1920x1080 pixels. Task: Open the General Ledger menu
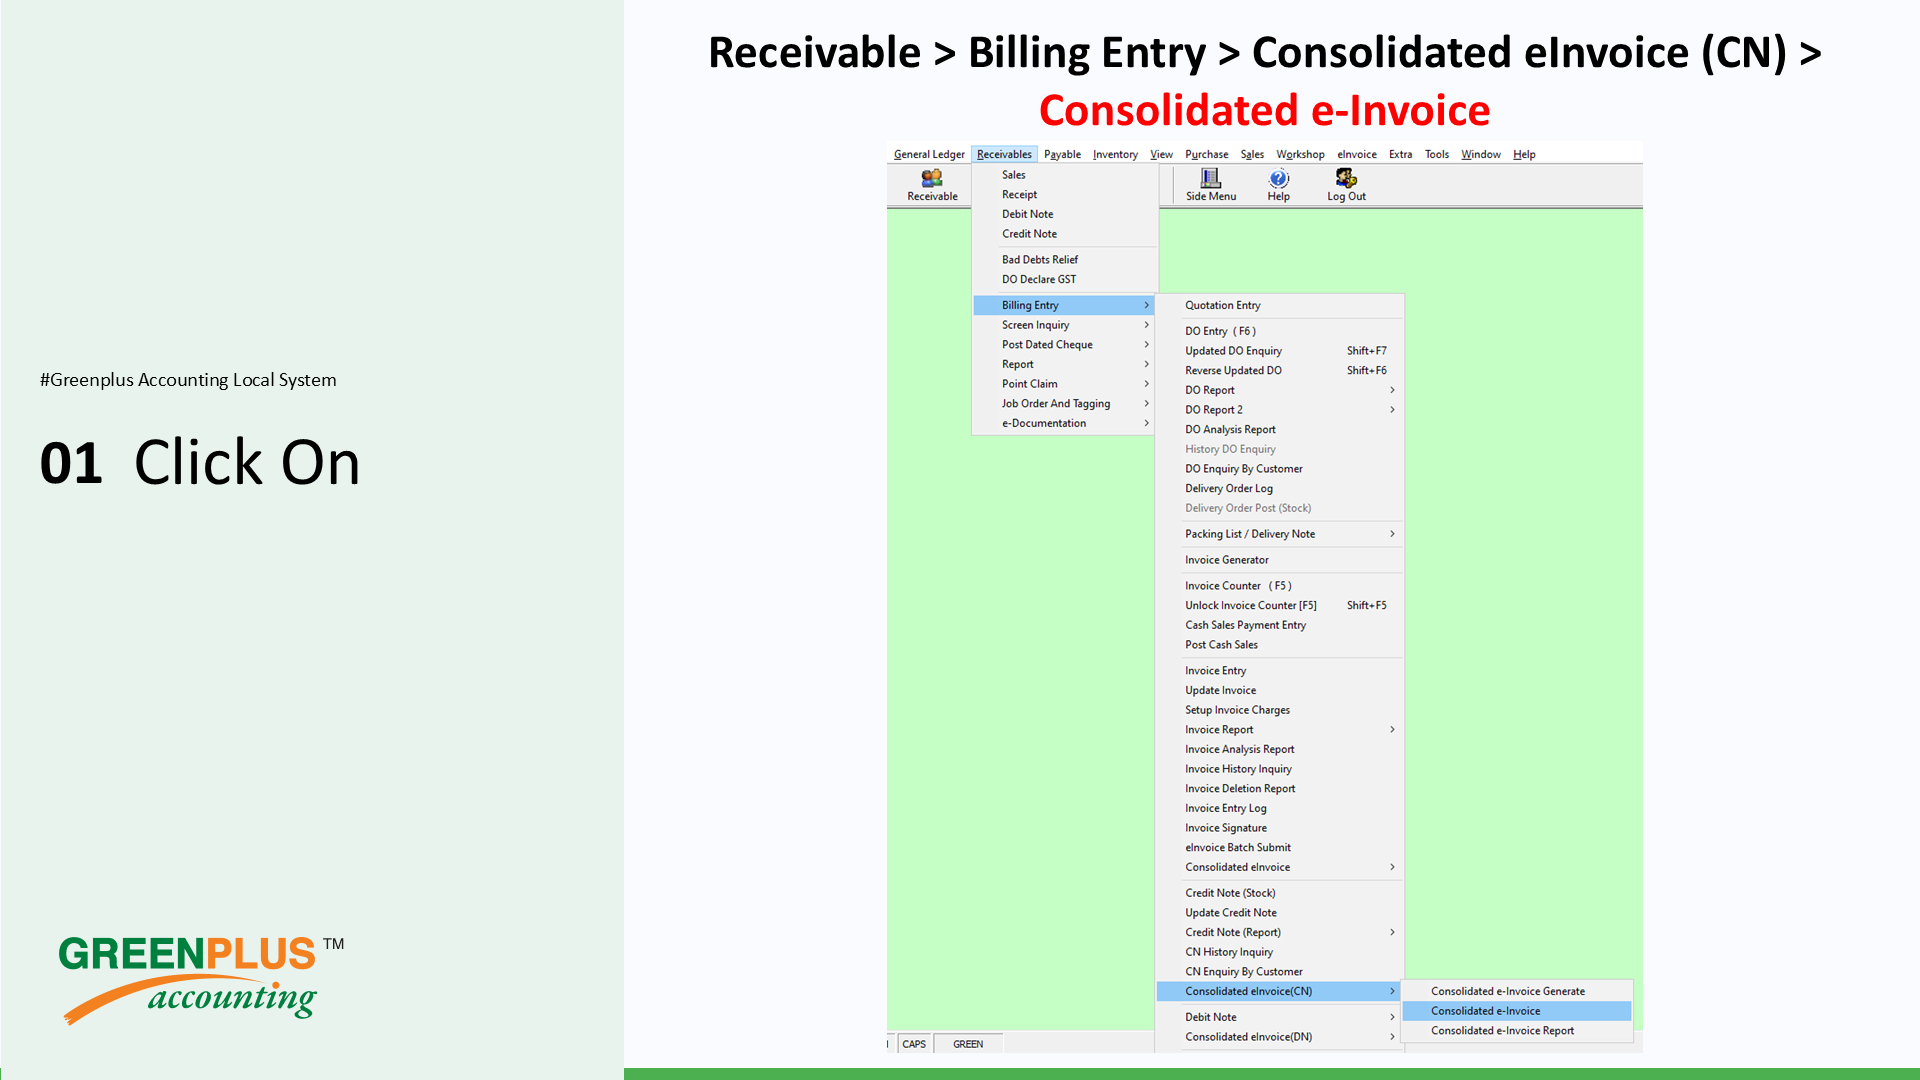tap(929, 154)
